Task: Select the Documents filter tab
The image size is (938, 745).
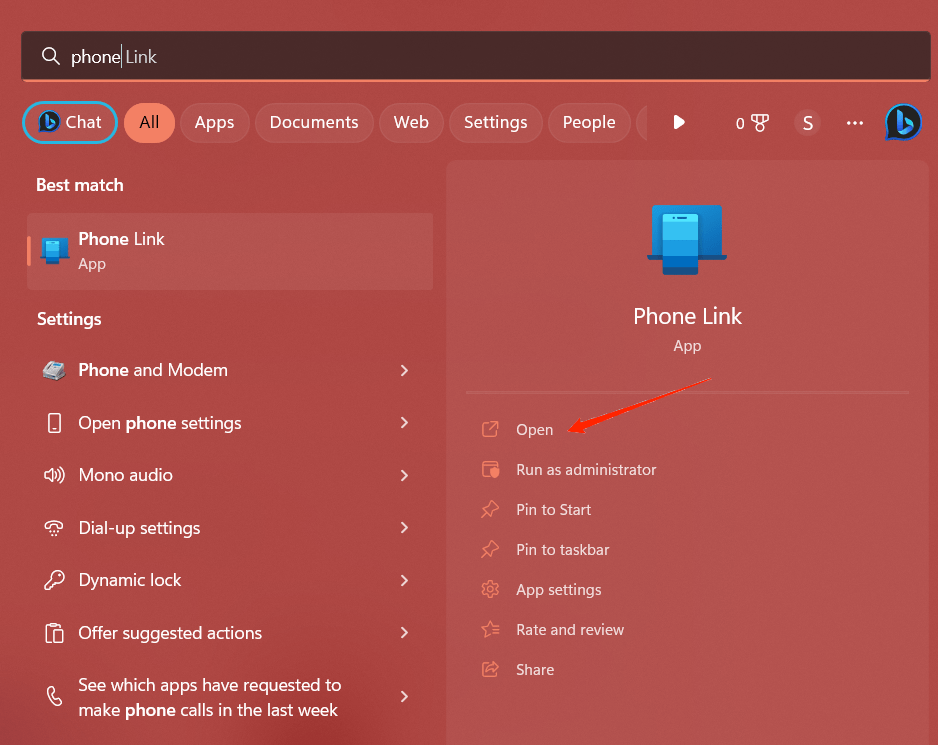Action: click(314, 123)
